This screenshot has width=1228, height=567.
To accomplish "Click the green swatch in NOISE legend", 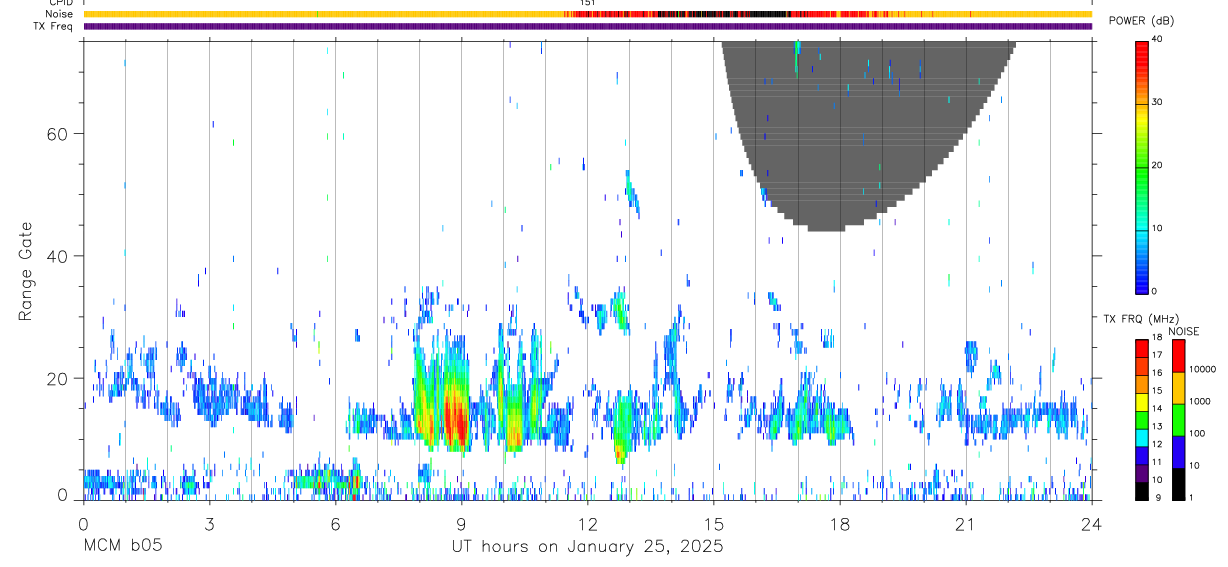I will point(1178,420).
